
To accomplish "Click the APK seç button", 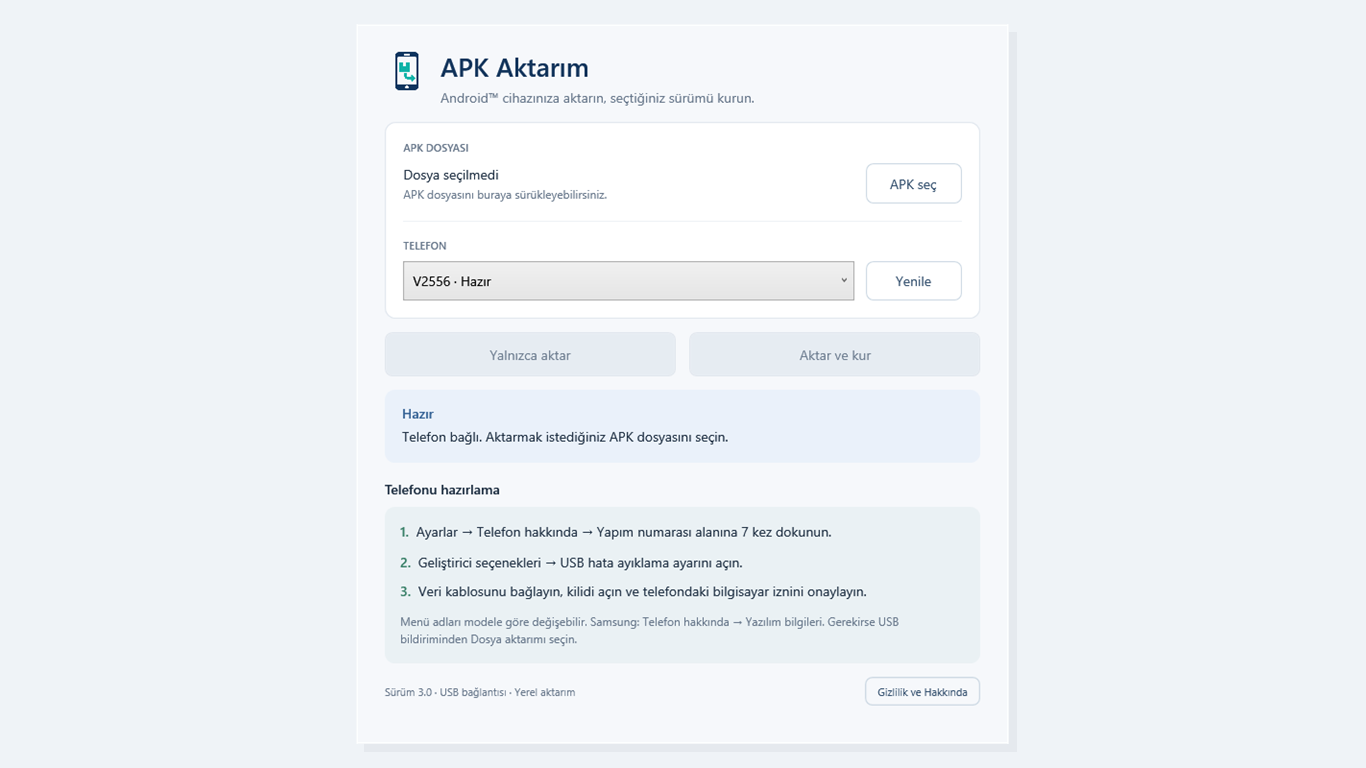I will 913,184.
